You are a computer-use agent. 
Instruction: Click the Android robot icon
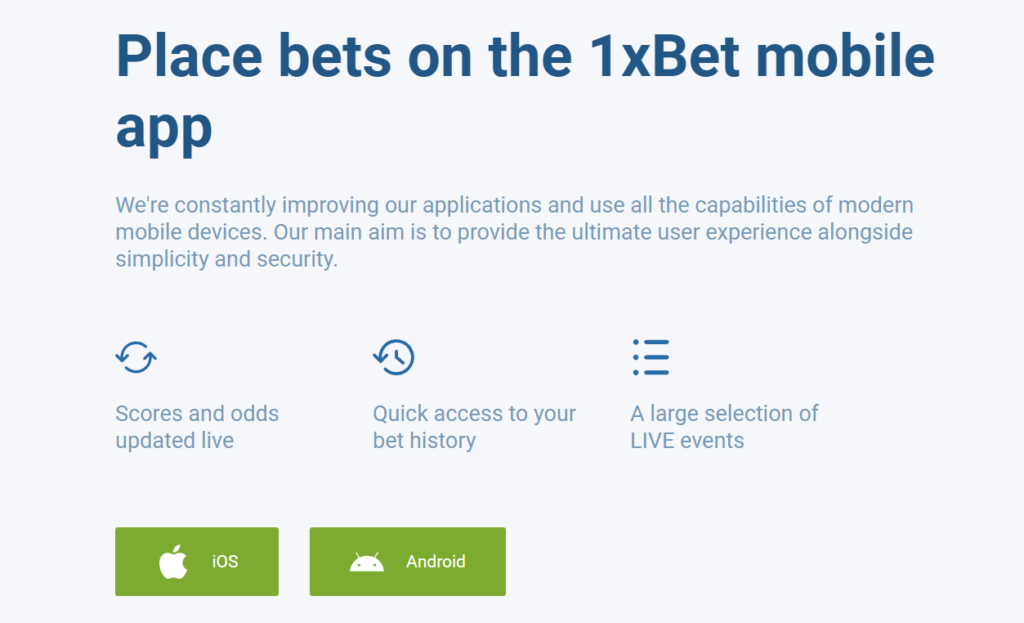click(367, 562)
